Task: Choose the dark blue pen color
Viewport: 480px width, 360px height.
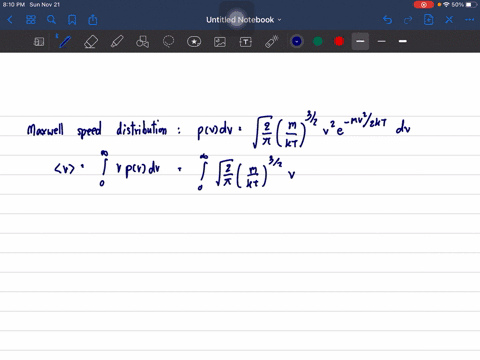Action: [297, 41]
